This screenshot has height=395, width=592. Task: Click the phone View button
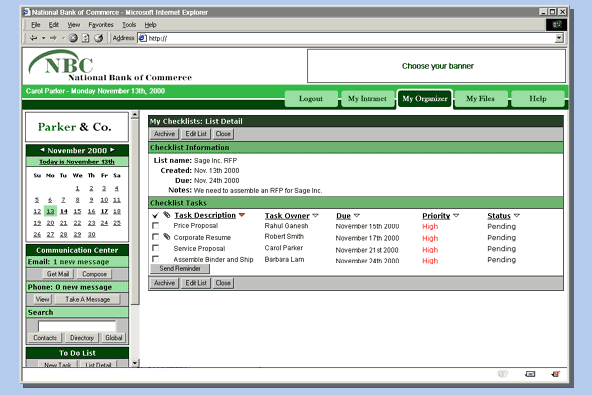pos(42,299)
